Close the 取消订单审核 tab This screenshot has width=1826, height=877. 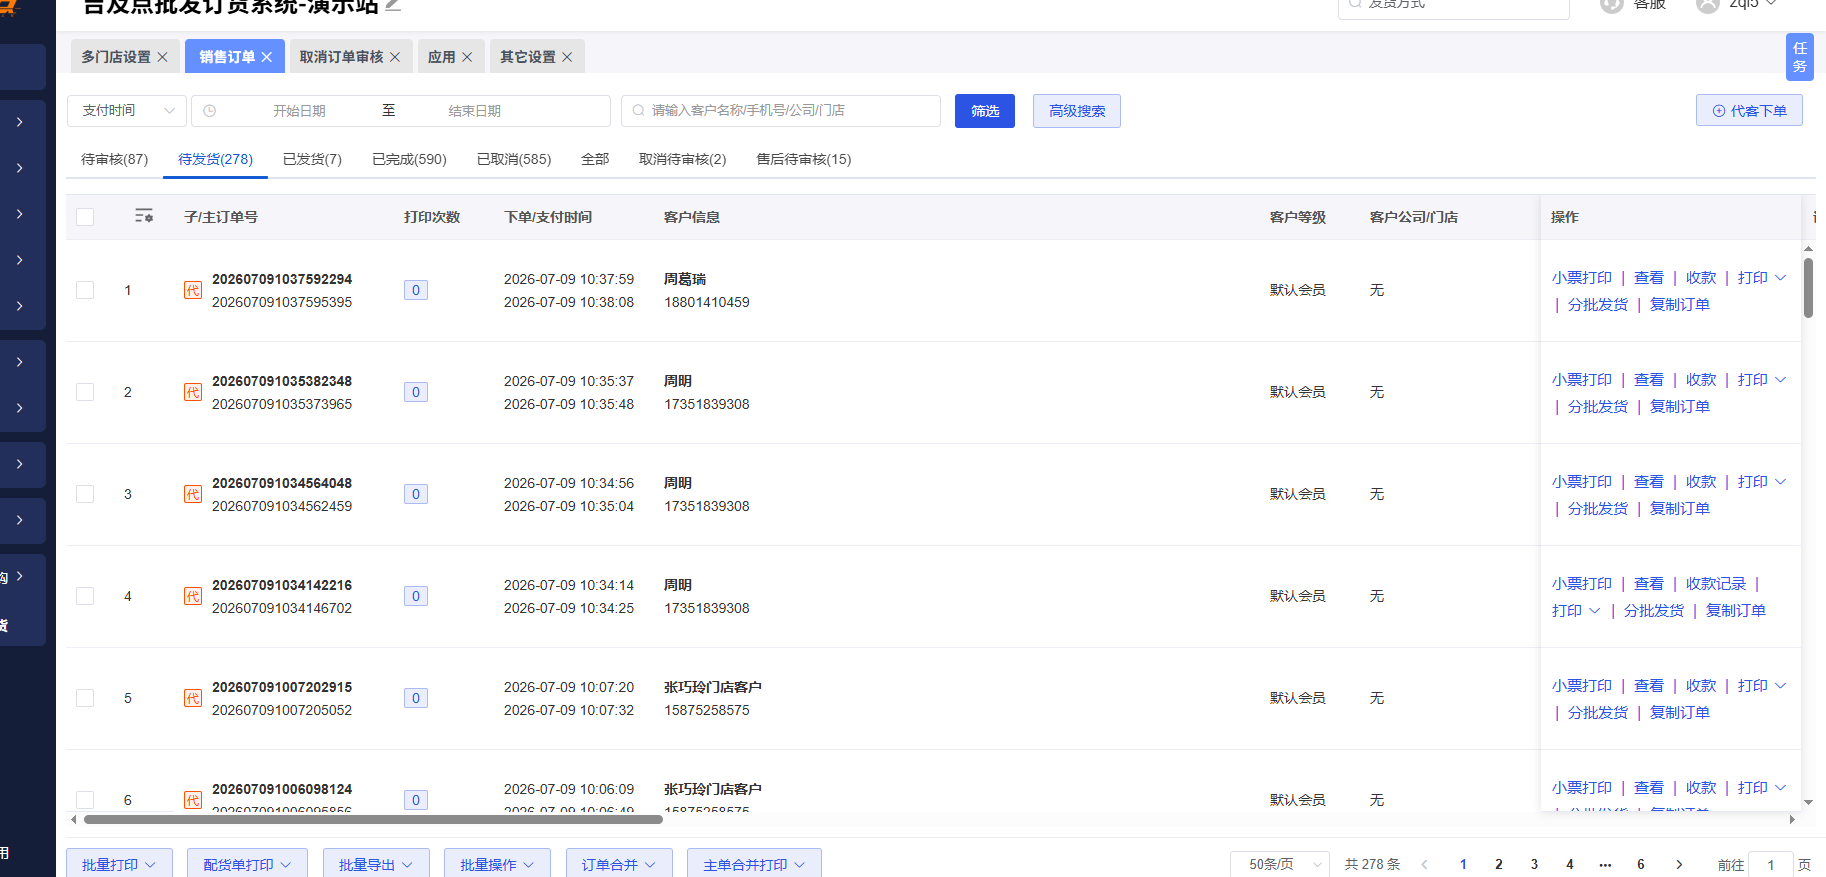point(395,57)
